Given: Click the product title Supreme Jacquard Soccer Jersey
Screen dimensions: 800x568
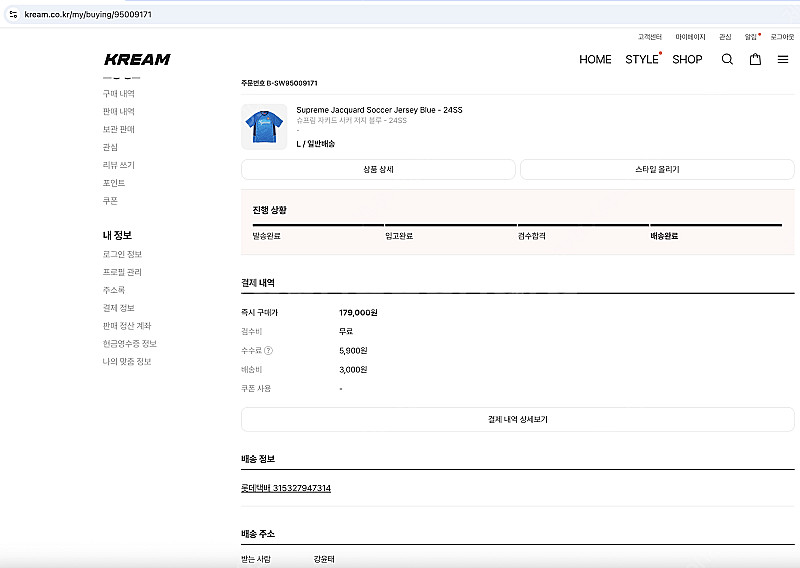Looking at the screenshot, I should click(379, 110).
